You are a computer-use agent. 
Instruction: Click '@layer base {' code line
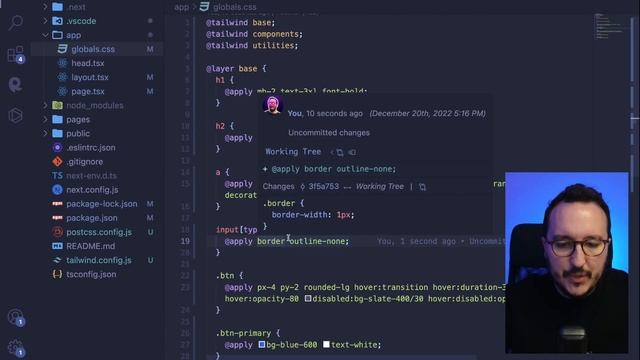236,69
